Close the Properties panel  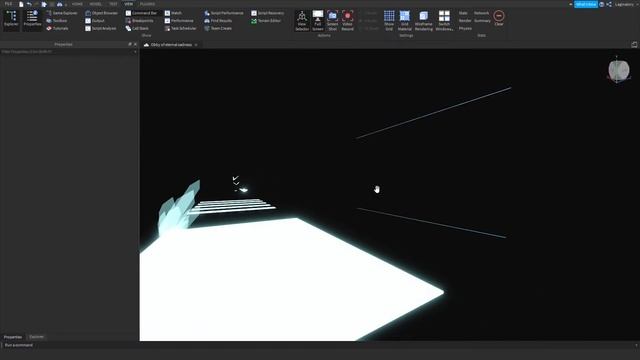tap(136, 44)
